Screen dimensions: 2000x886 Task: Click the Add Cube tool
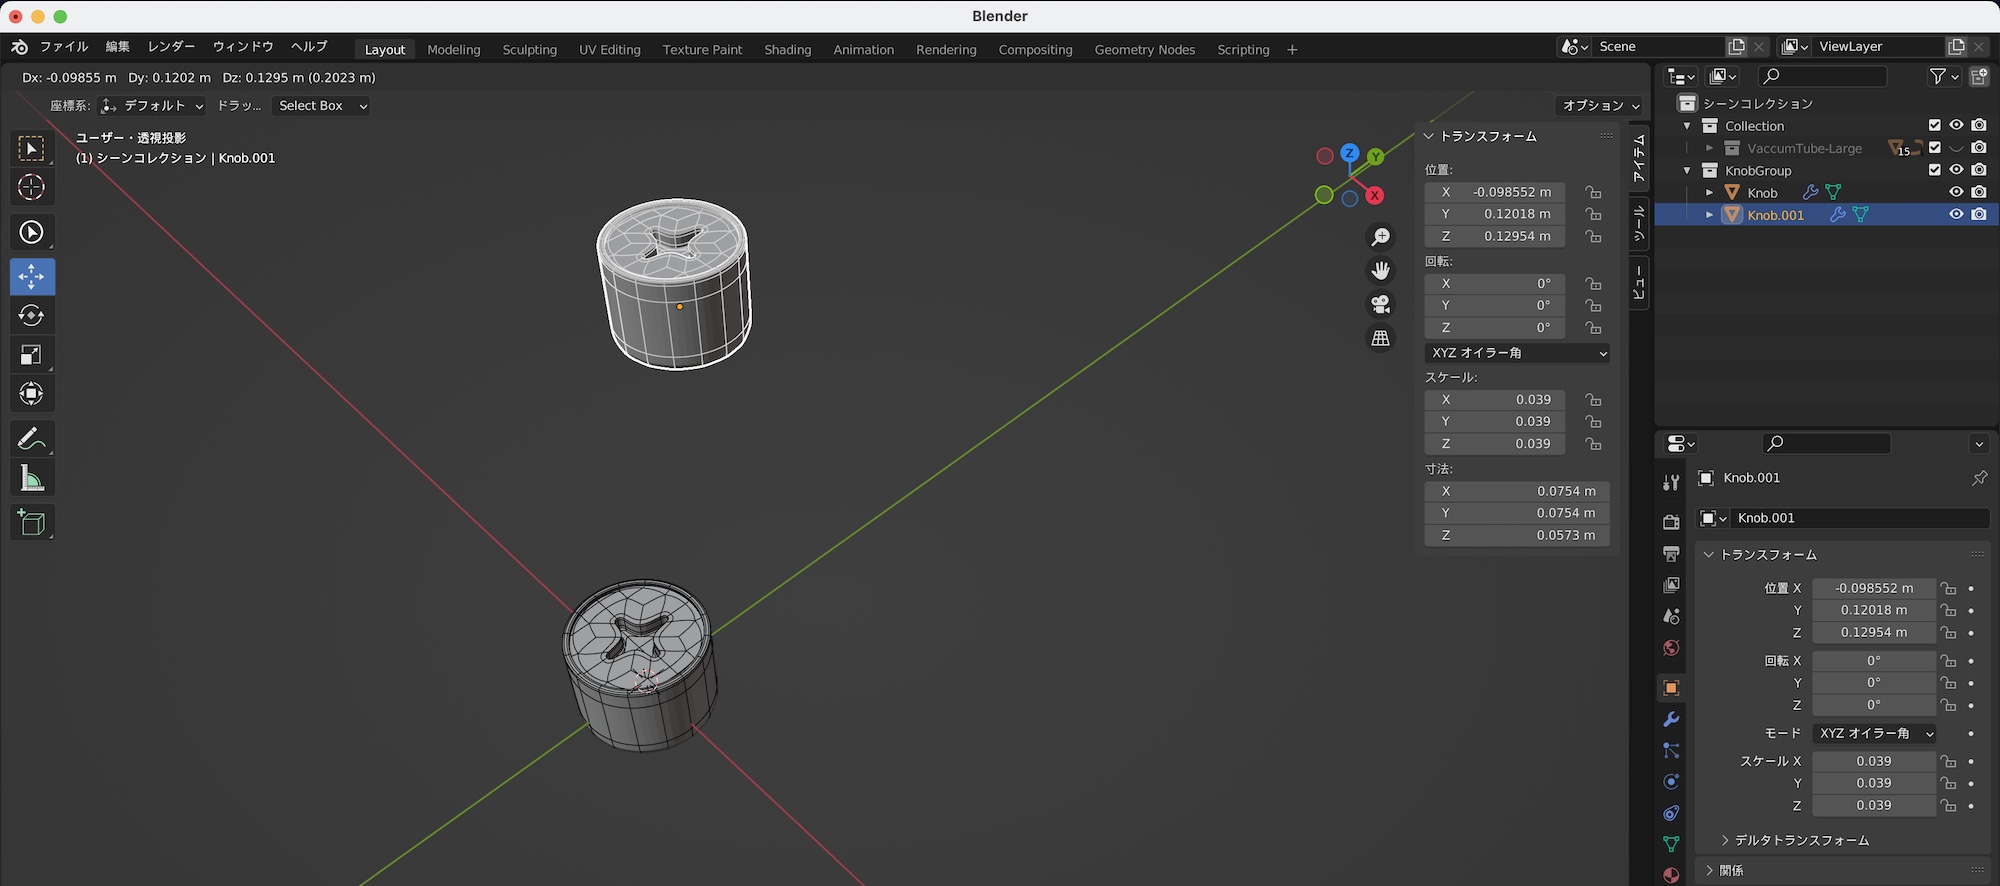pos(32,523)
